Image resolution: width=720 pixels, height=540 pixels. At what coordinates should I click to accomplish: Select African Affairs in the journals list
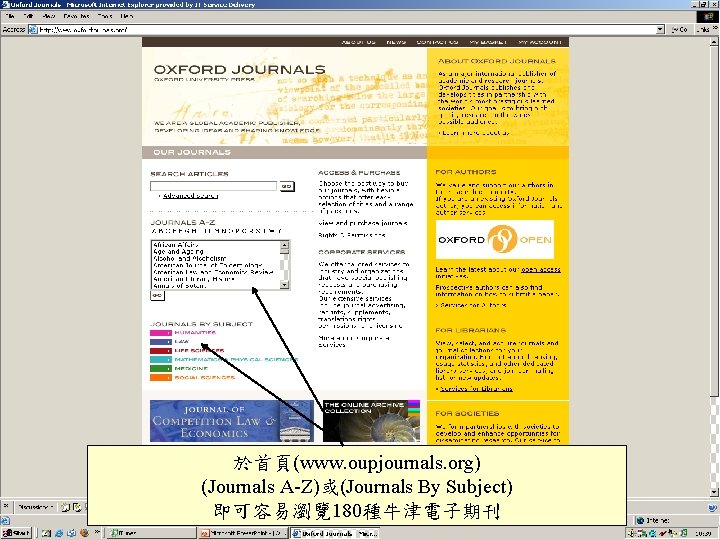(176, 245)
